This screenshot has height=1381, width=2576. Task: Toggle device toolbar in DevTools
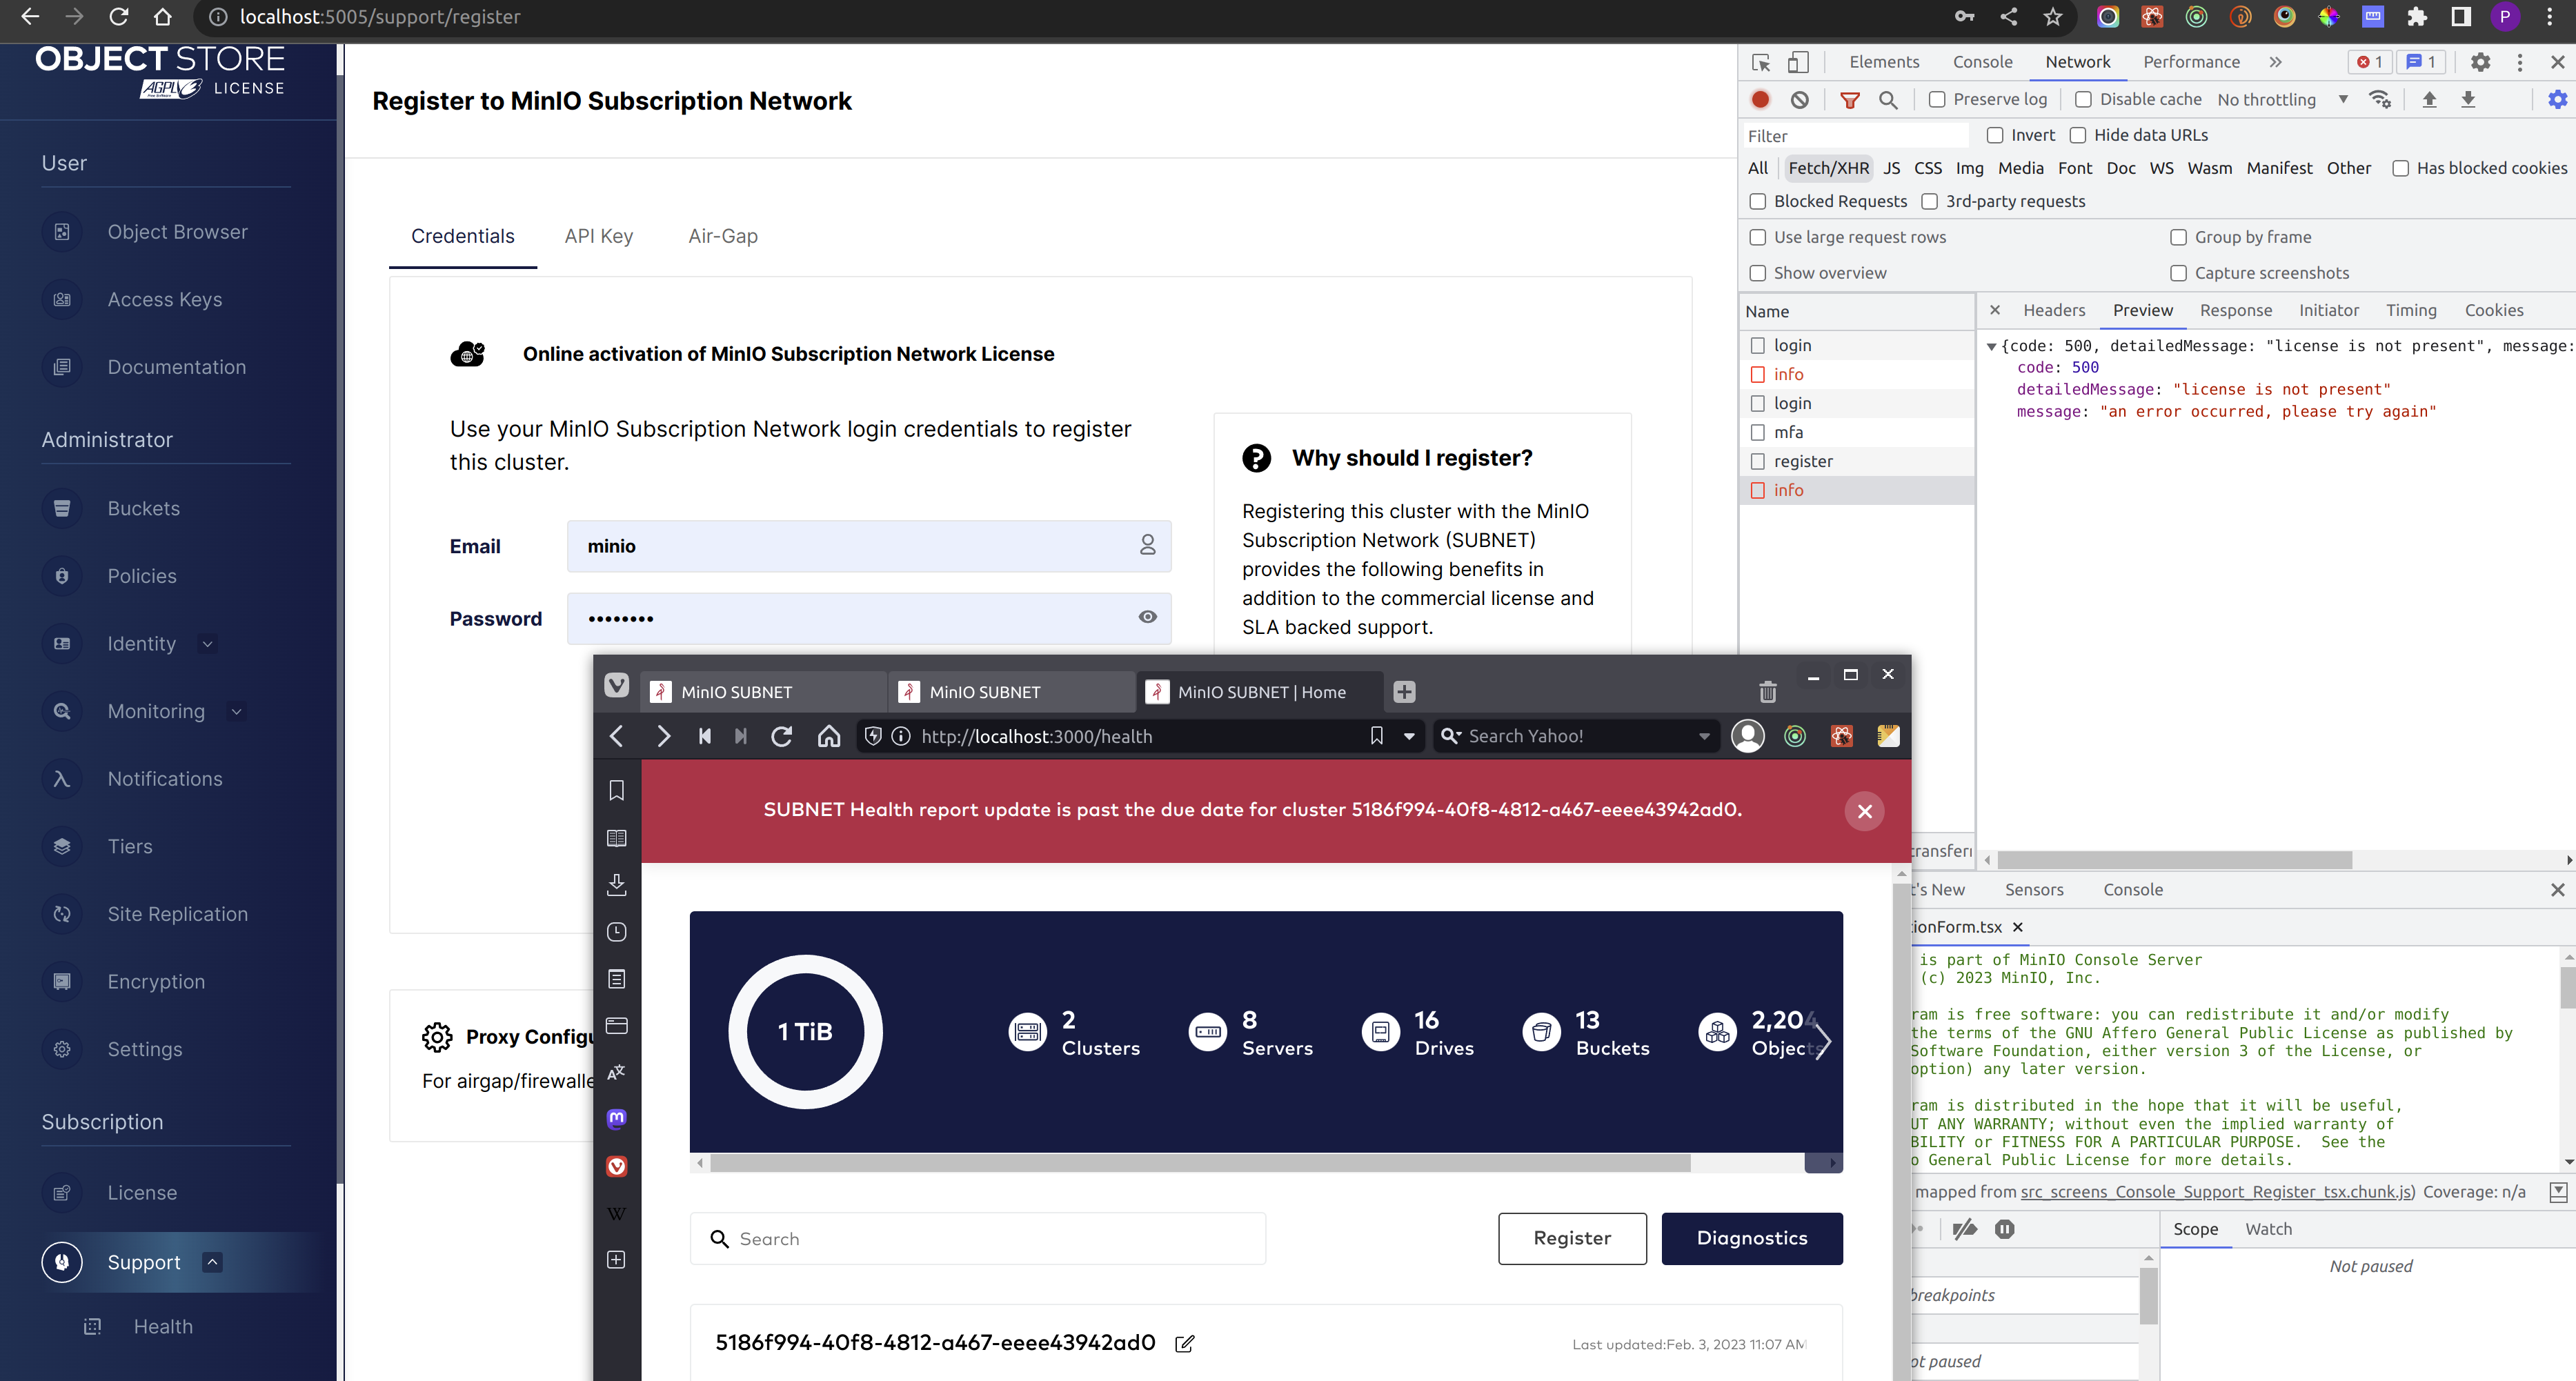tap(1798, 62)
